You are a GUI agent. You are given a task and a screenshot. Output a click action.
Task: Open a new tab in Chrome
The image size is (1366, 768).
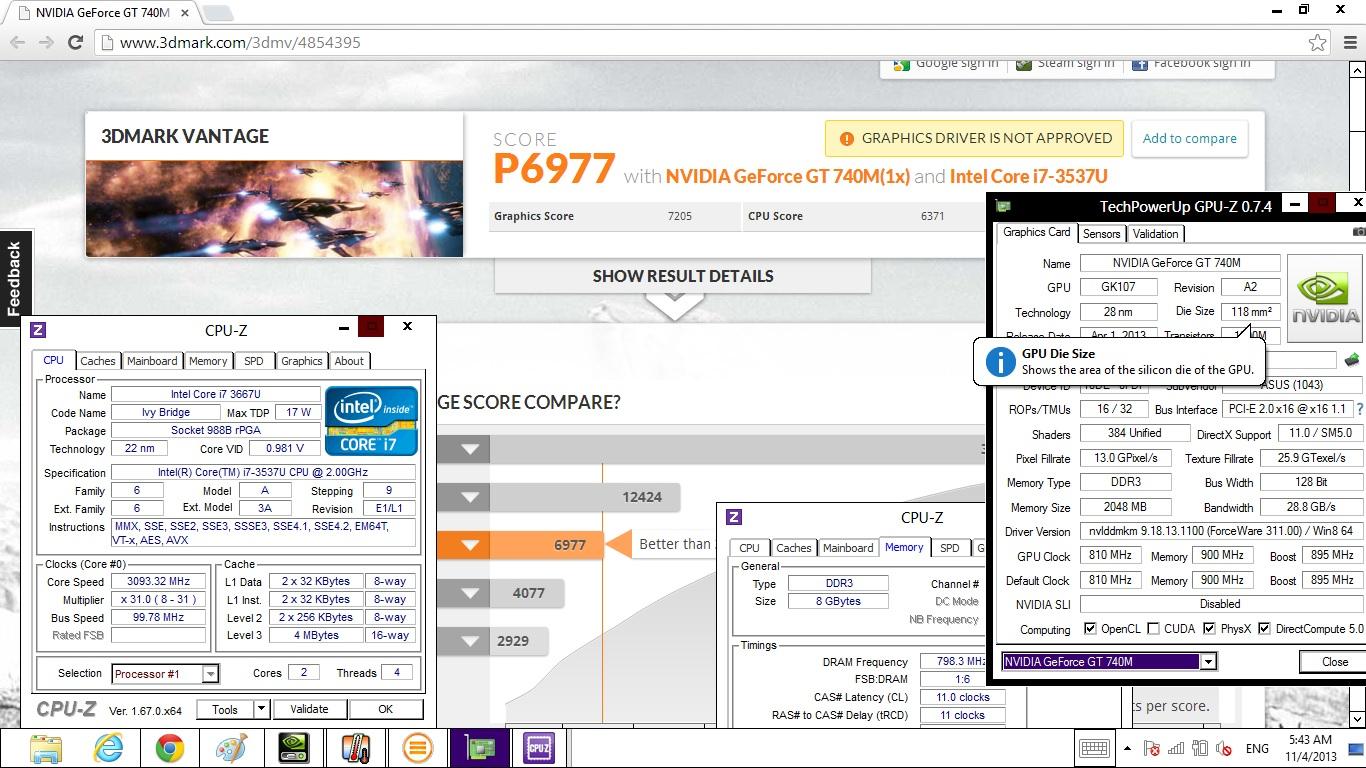coord(217,13)
